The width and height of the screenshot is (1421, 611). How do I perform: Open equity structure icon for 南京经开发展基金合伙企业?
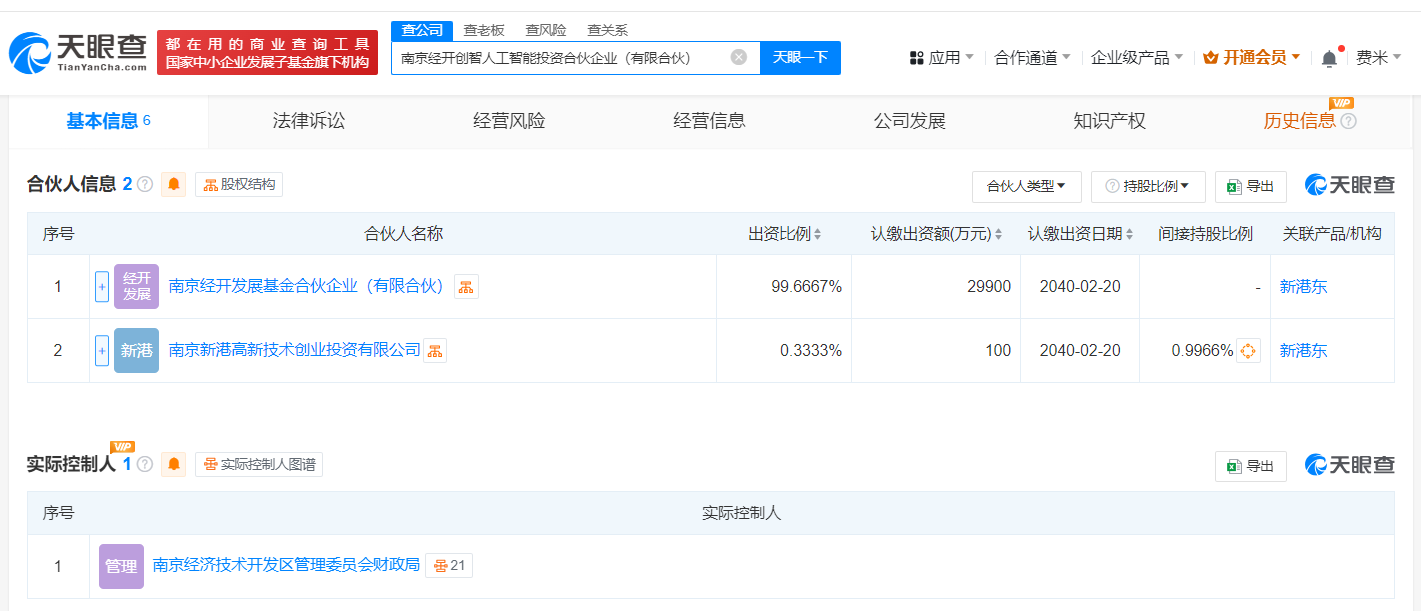466,287
